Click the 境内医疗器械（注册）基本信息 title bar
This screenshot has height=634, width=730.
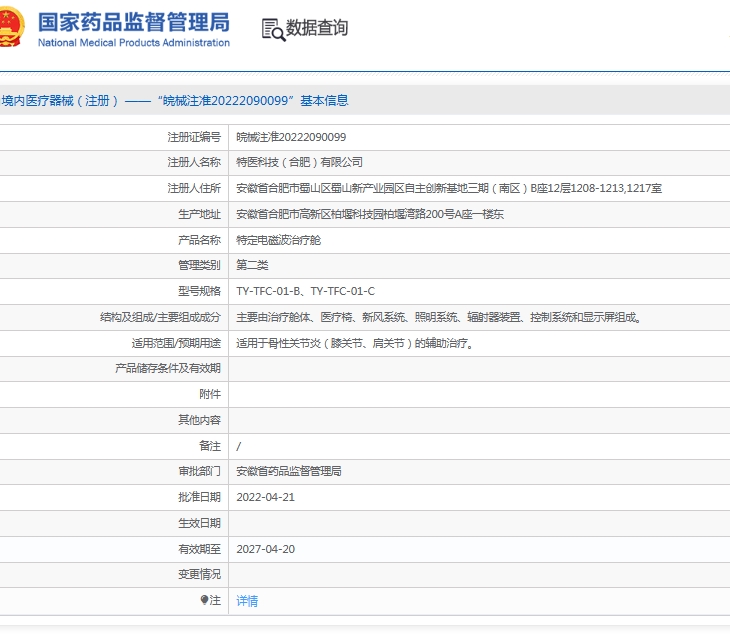click(175, 101)
